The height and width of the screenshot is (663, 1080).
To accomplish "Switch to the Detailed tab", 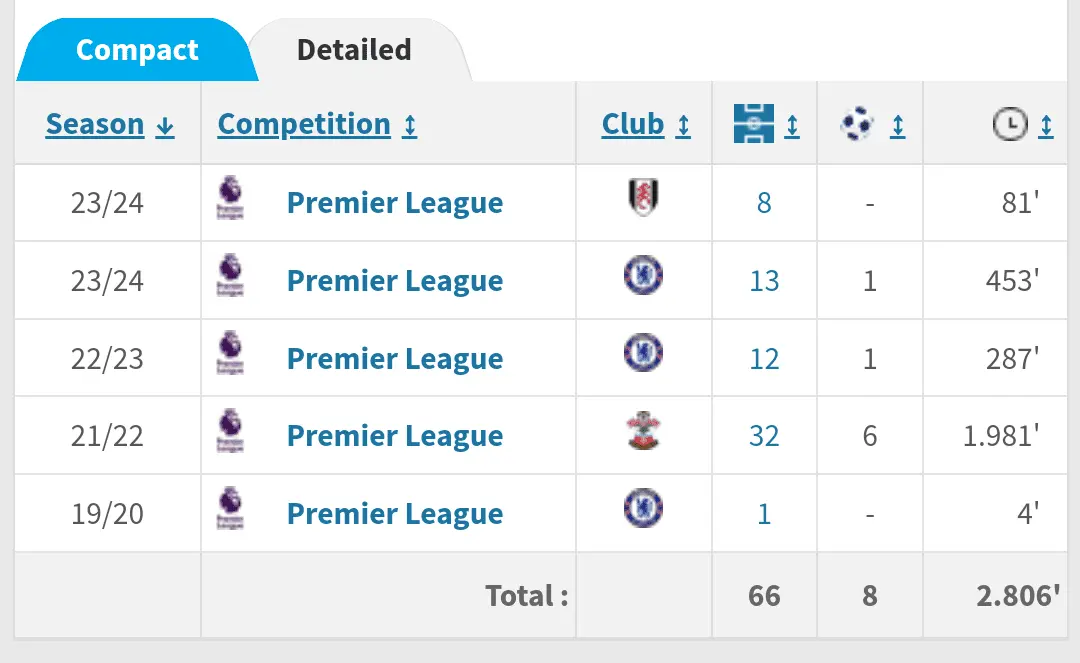I will point(354,50).
